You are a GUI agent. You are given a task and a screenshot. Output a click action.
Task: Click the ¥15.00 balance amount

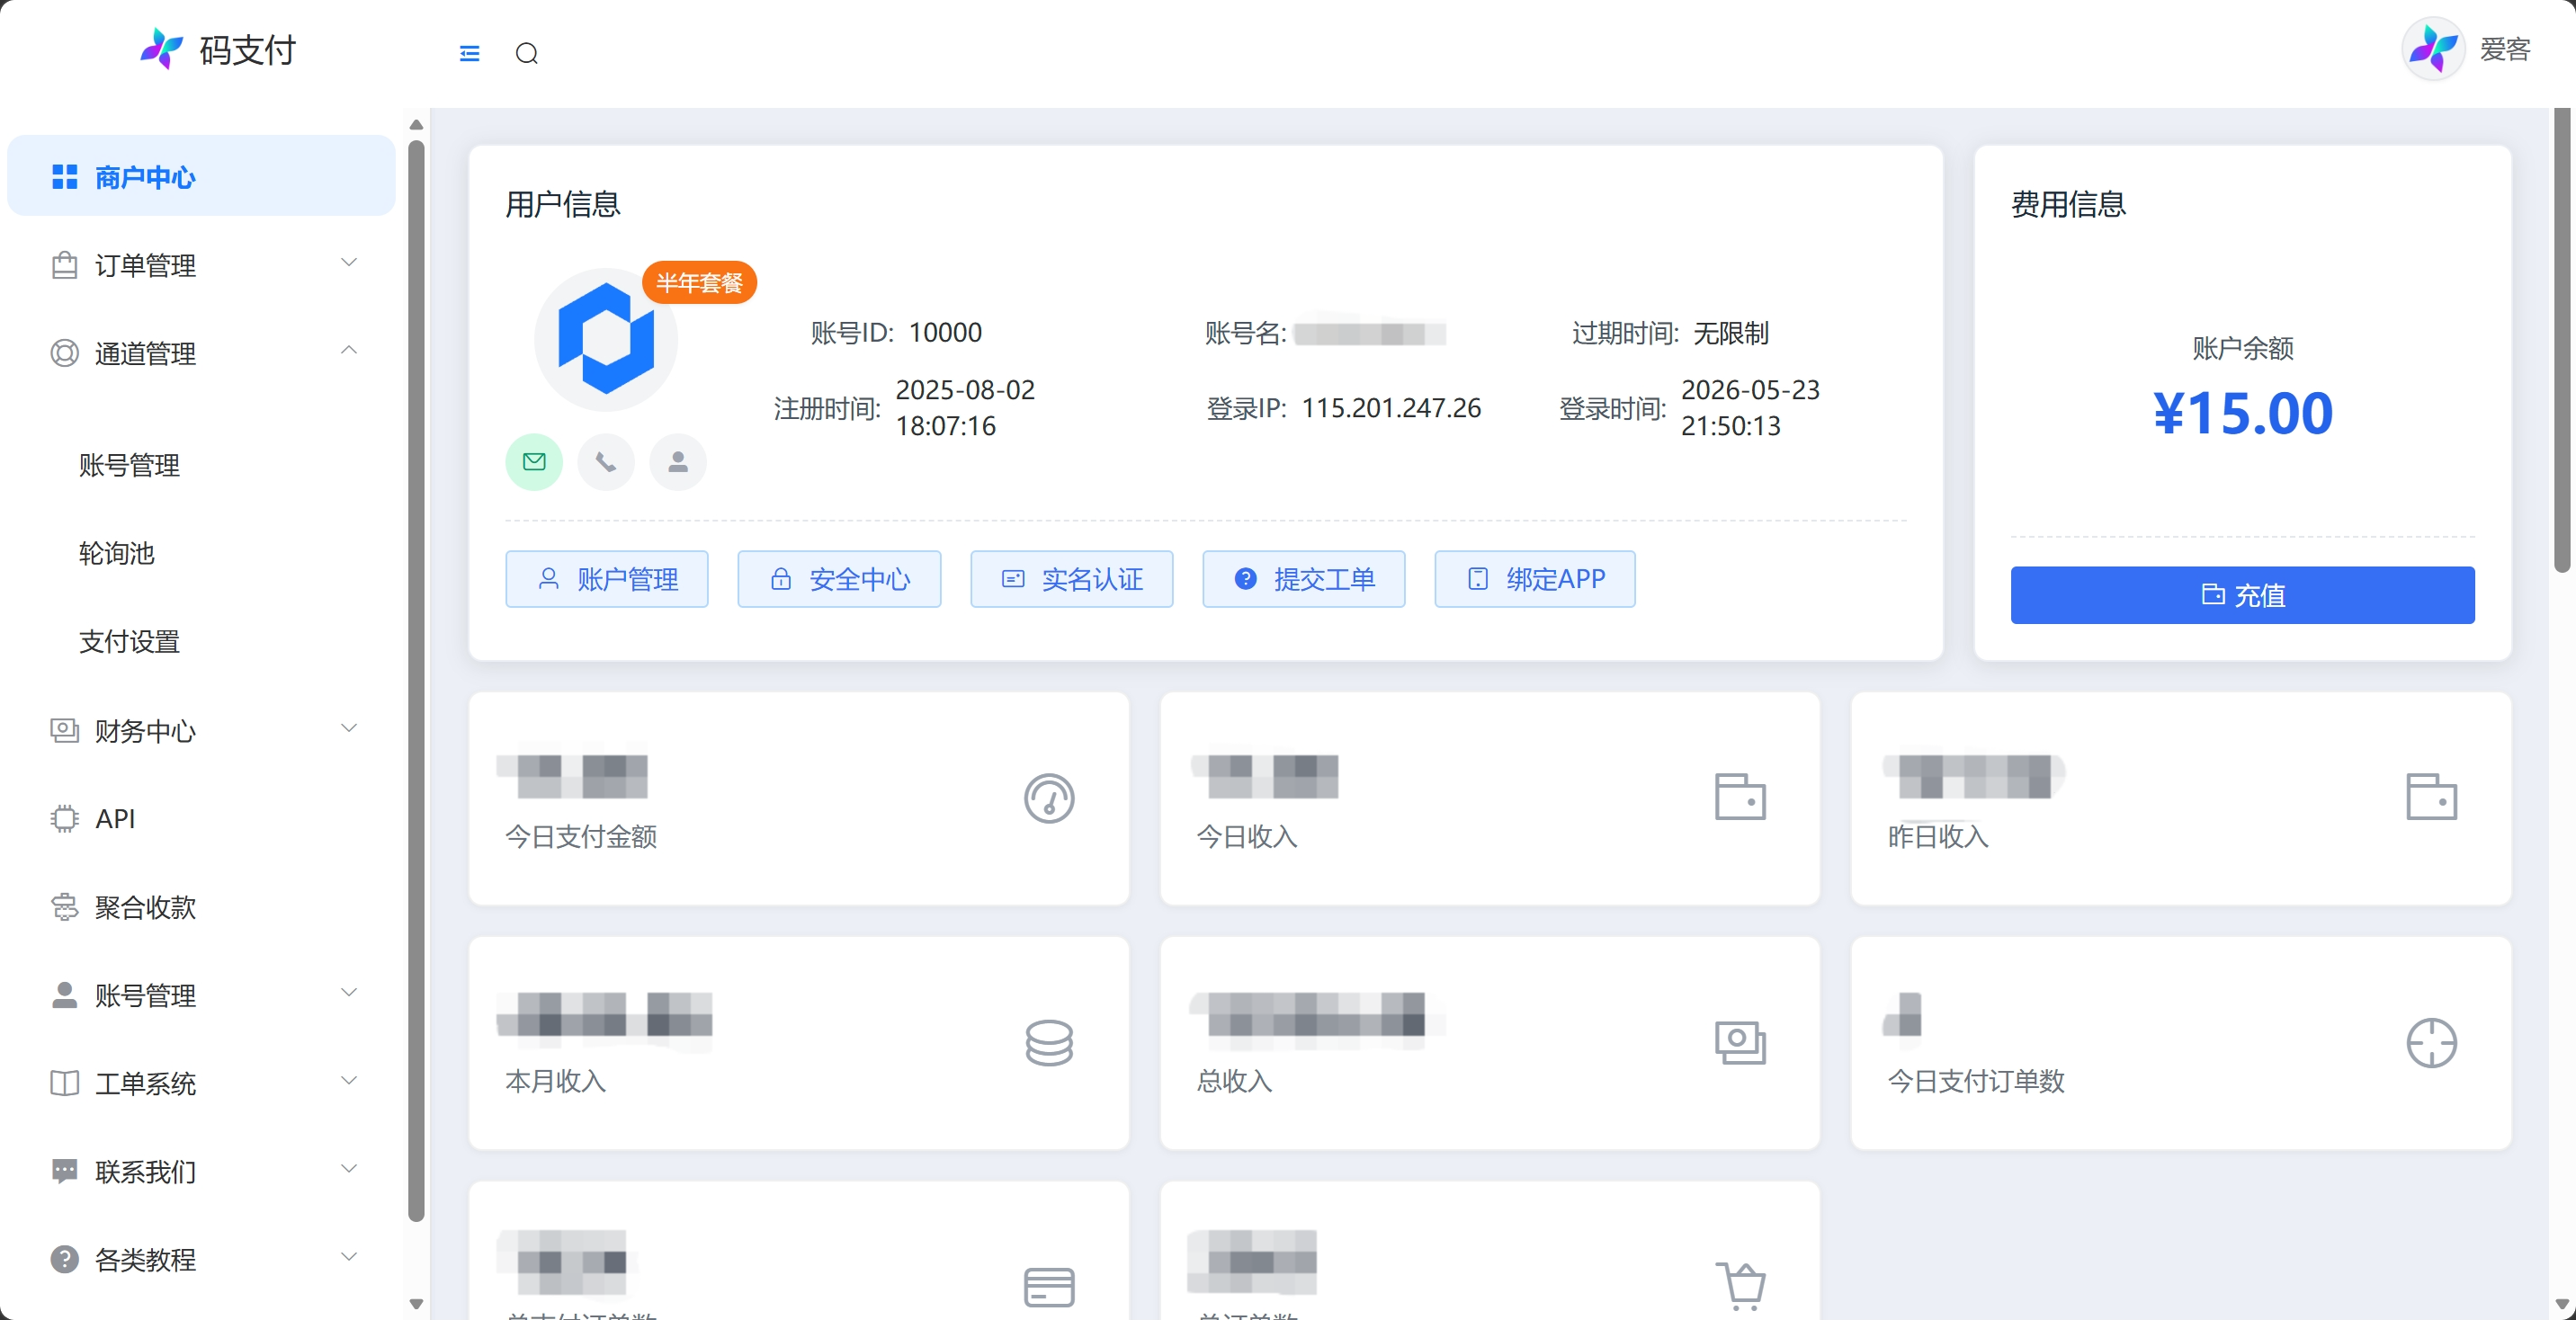[2243, 413]
